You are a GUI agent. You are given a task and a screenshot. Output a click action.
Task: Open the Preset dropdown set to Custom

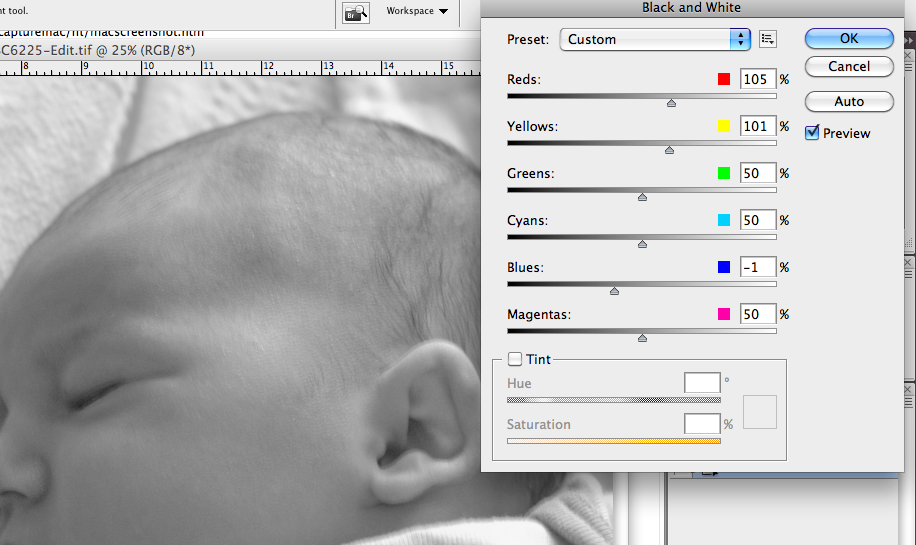tap(655, 39)
